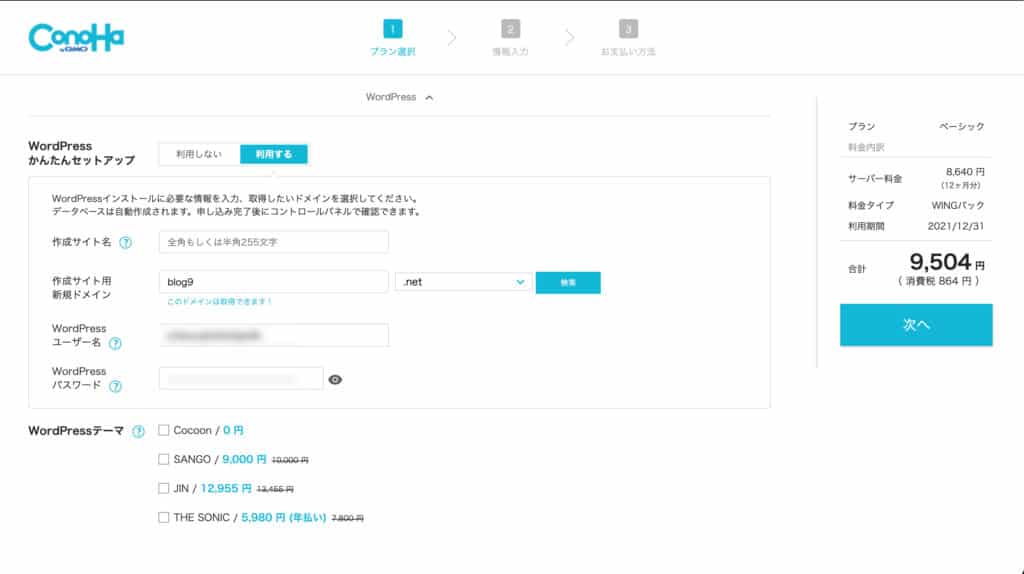Click the JIN 12,955 円 price label

[x=226, y=488]
